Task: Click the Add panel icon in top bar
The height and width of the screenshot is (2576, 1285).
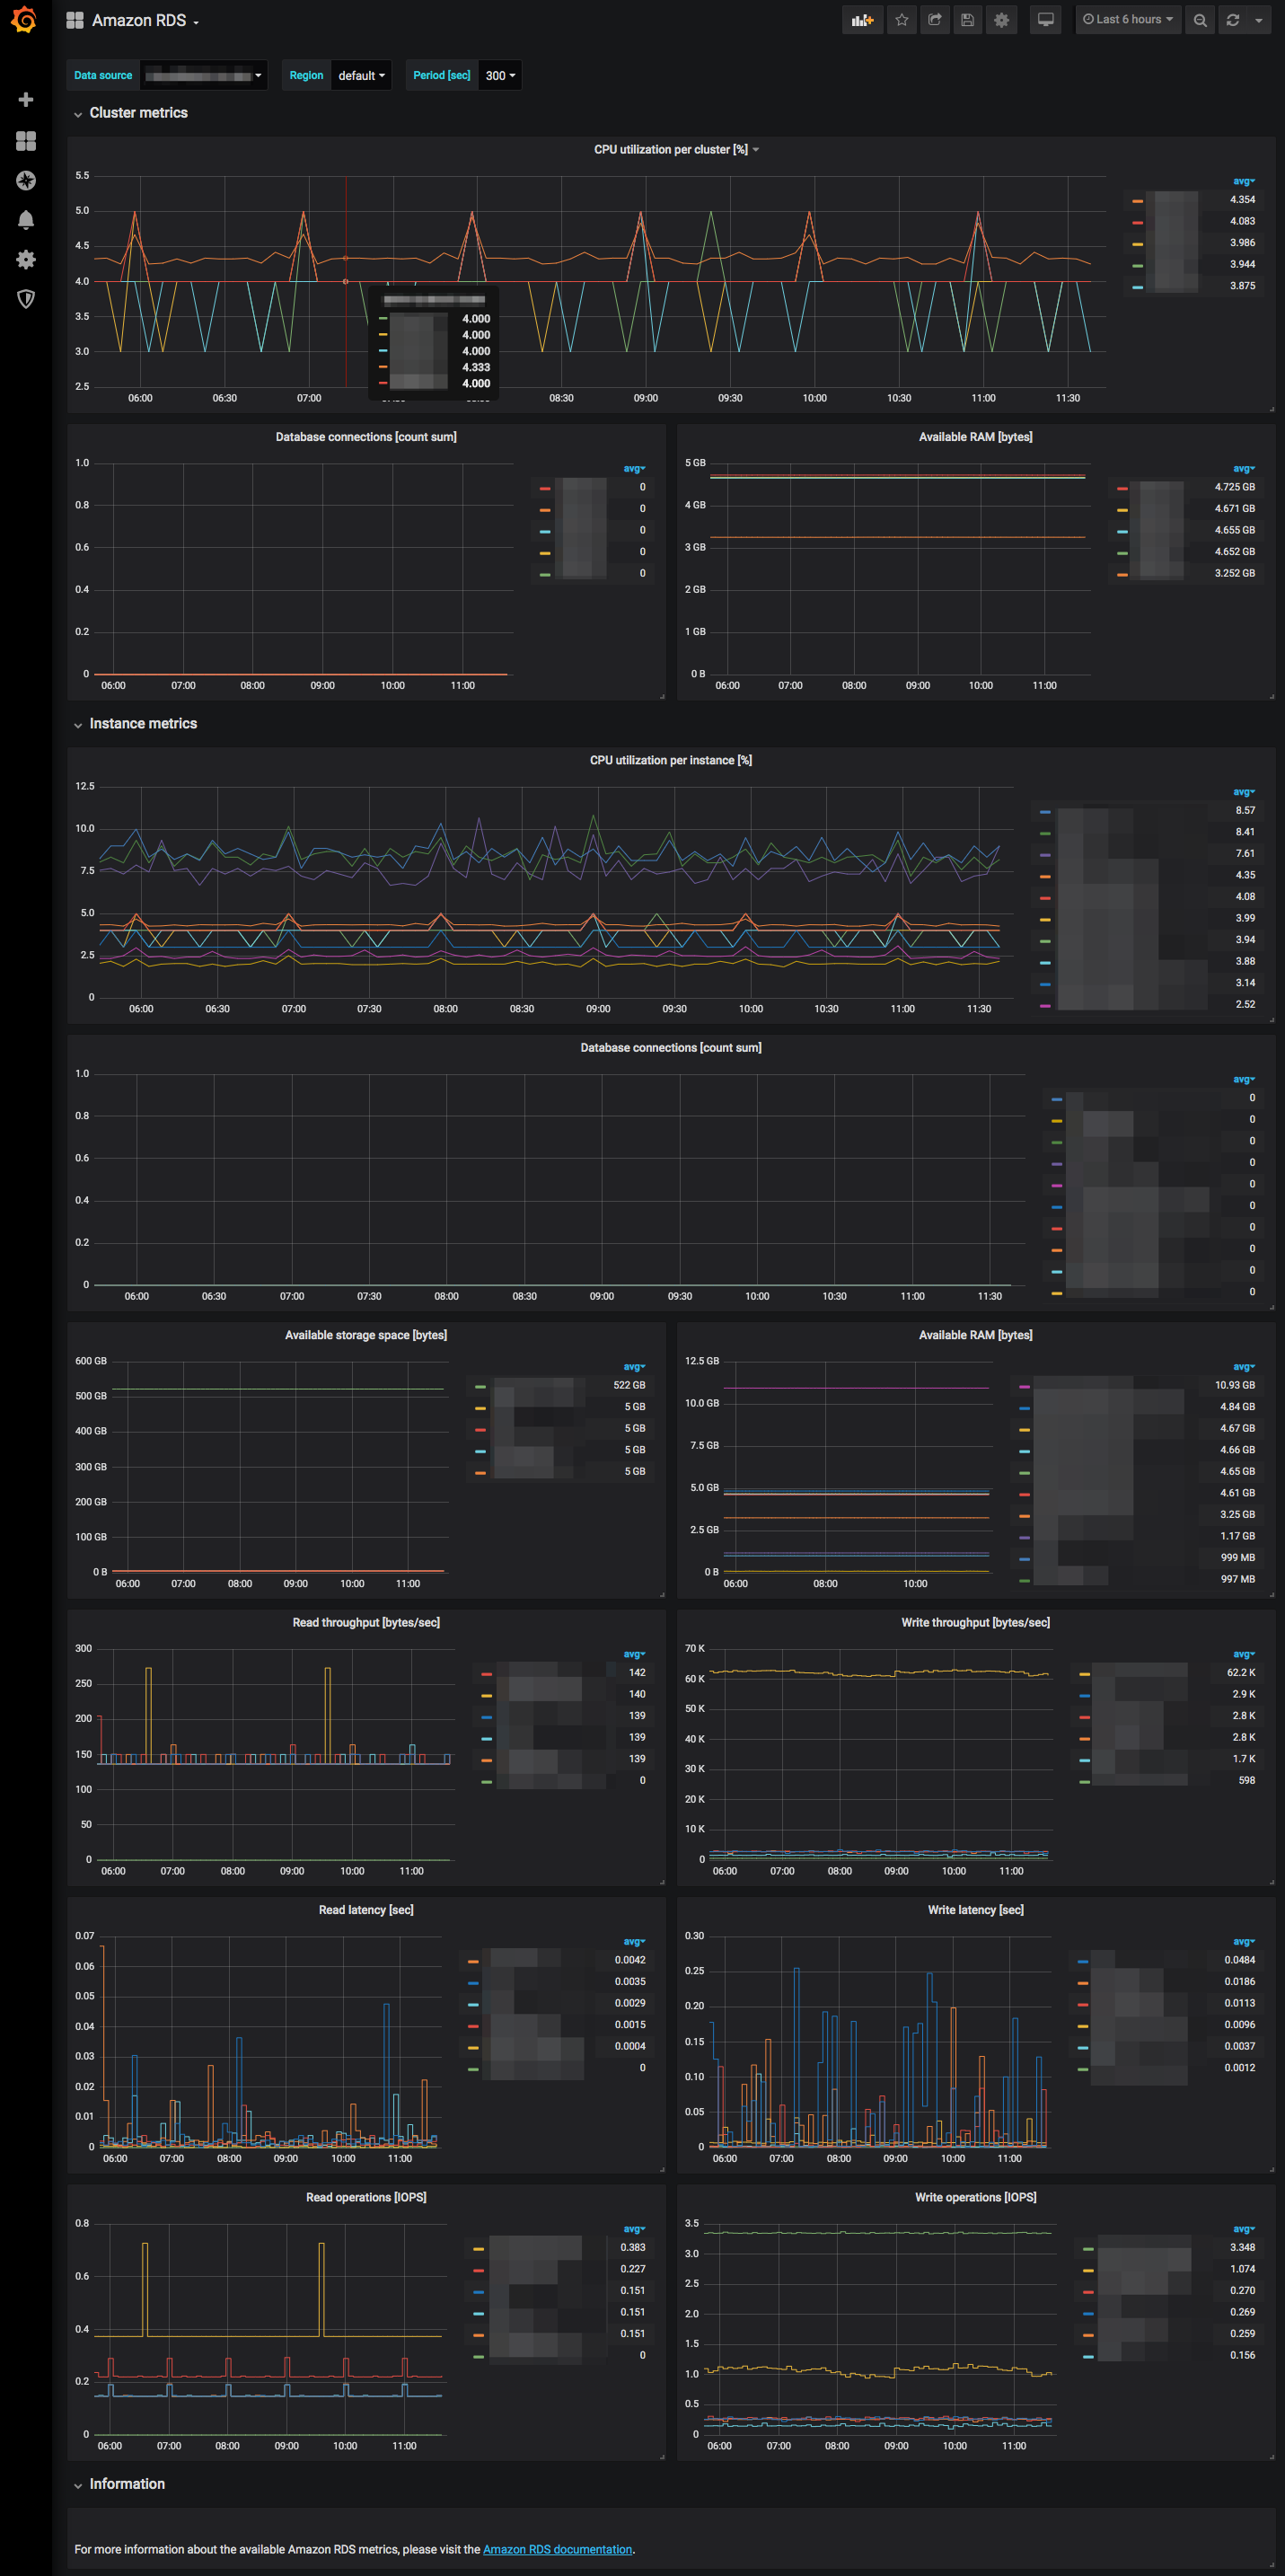Action: coord(862,20)
